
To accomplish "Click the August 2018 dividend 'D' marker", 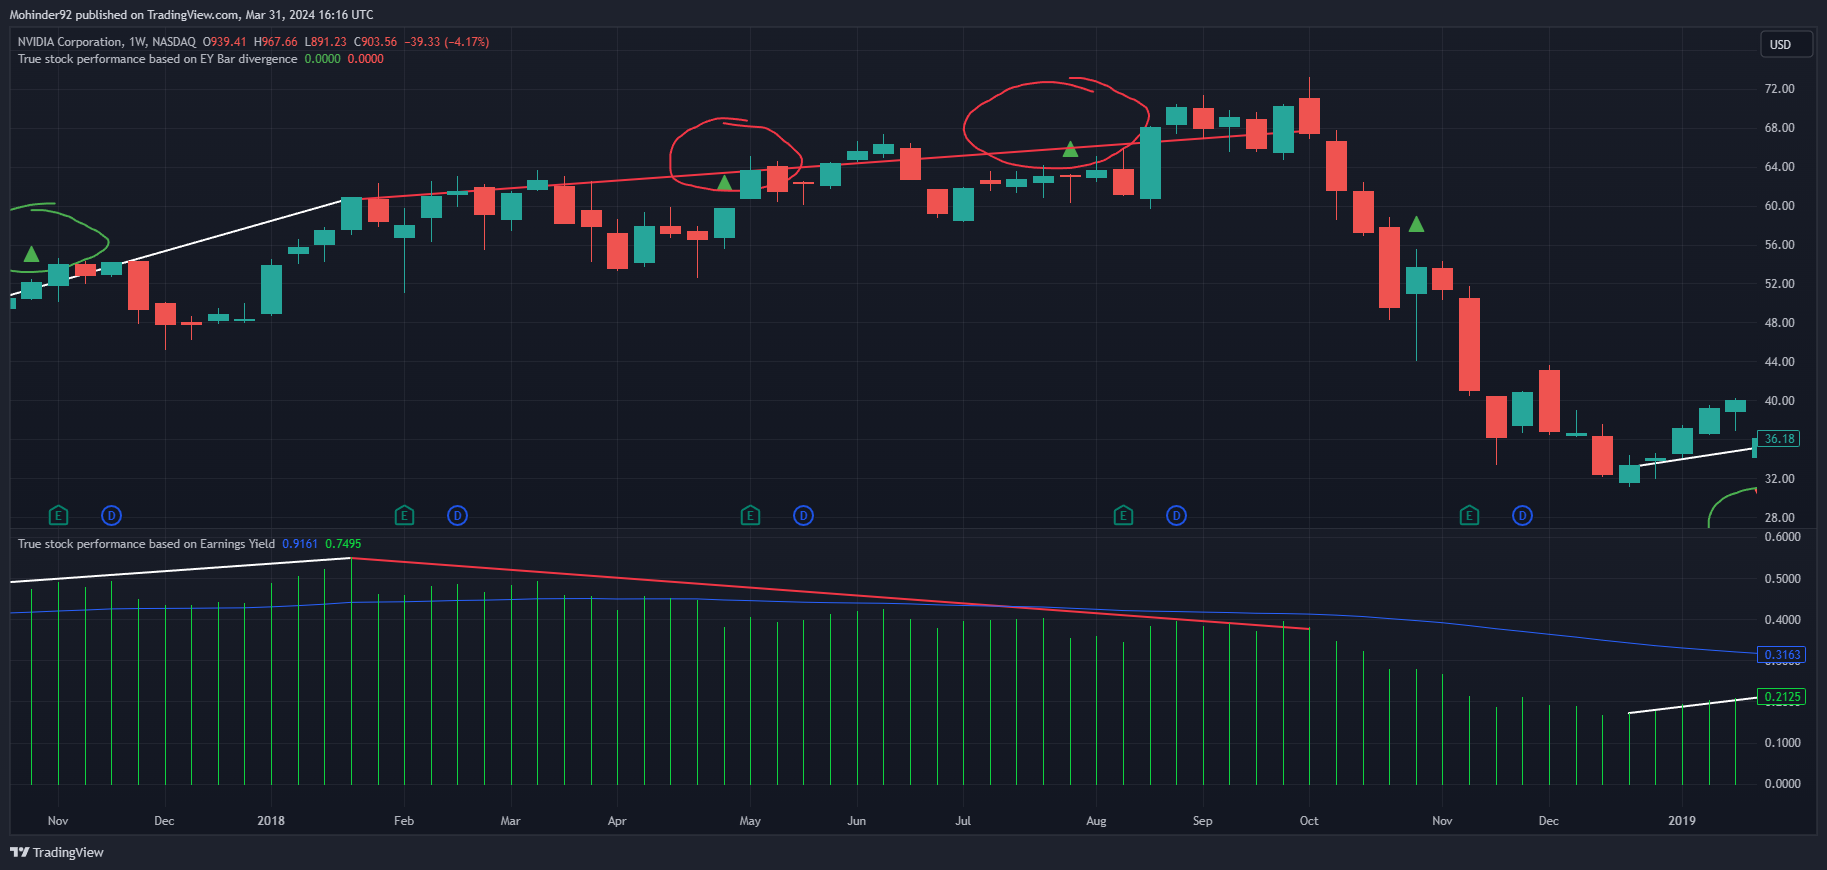I will 1176,516.
